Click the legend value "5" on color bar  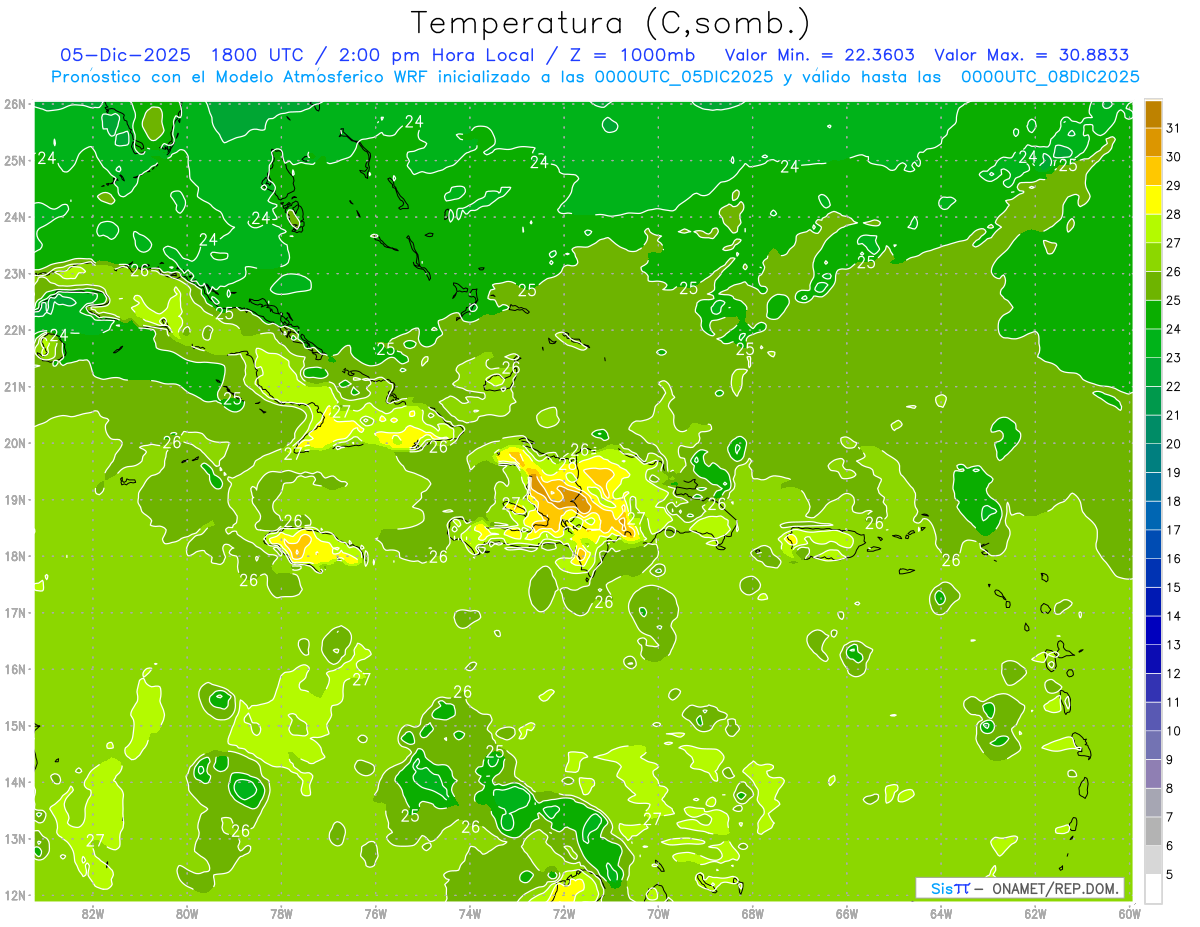click(x=1170, y=875)
